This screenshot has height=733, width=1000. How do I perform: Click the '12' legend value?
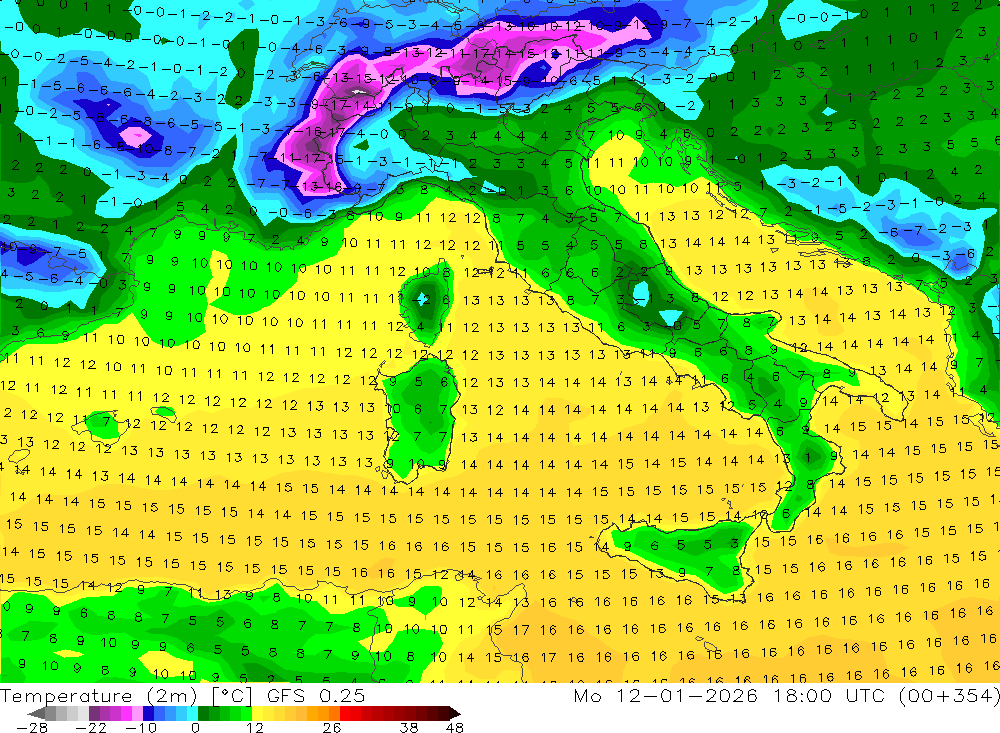254,728
